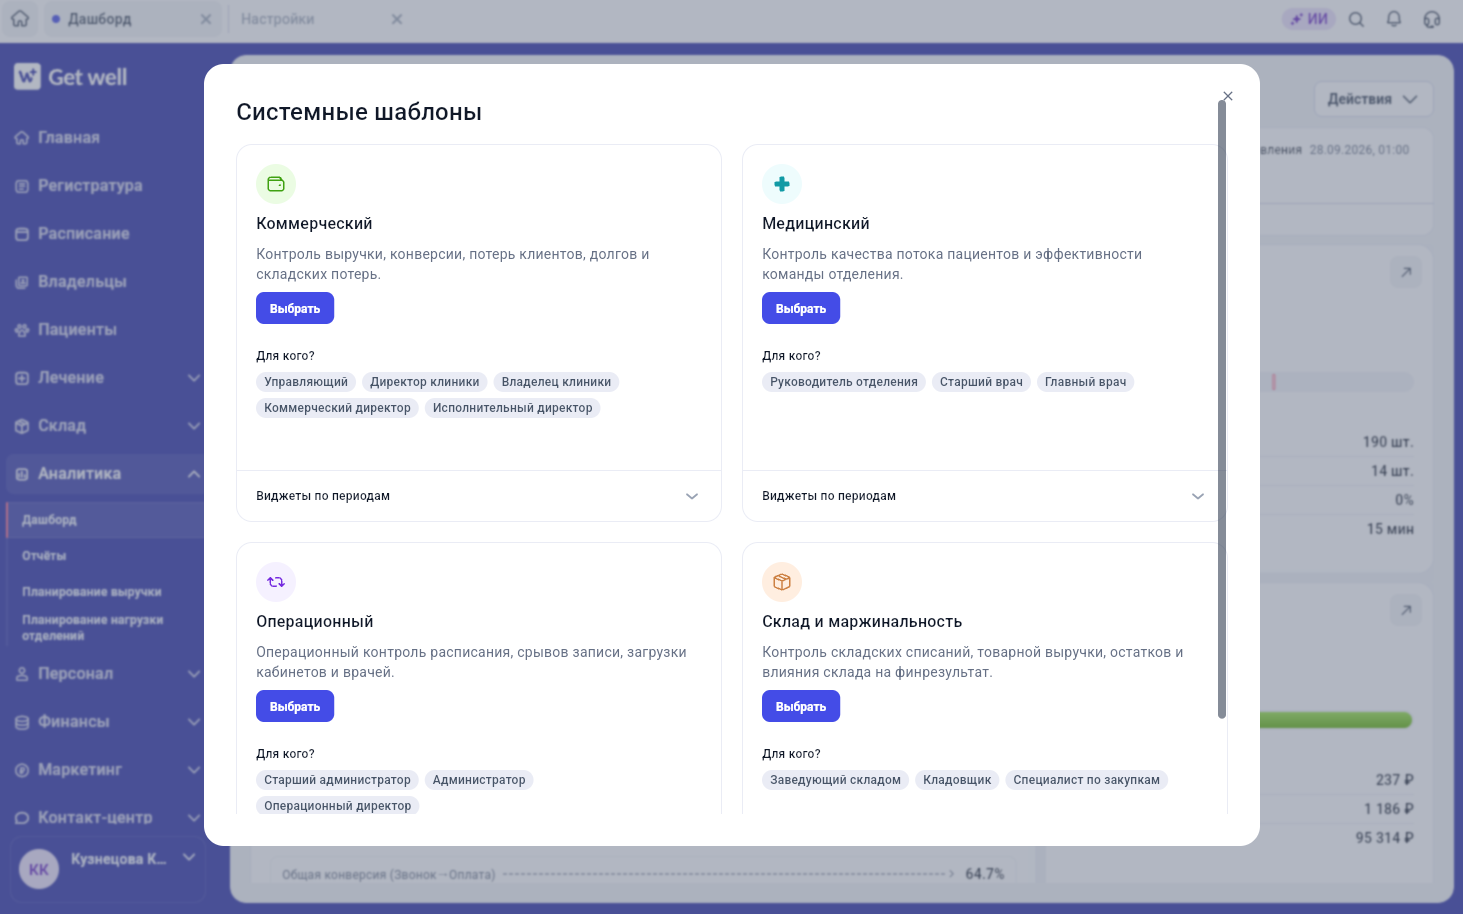The height and width of the screenshot is (914, 1463).
Task: Click the arrows icon on Операционный card
Action: 276,582
